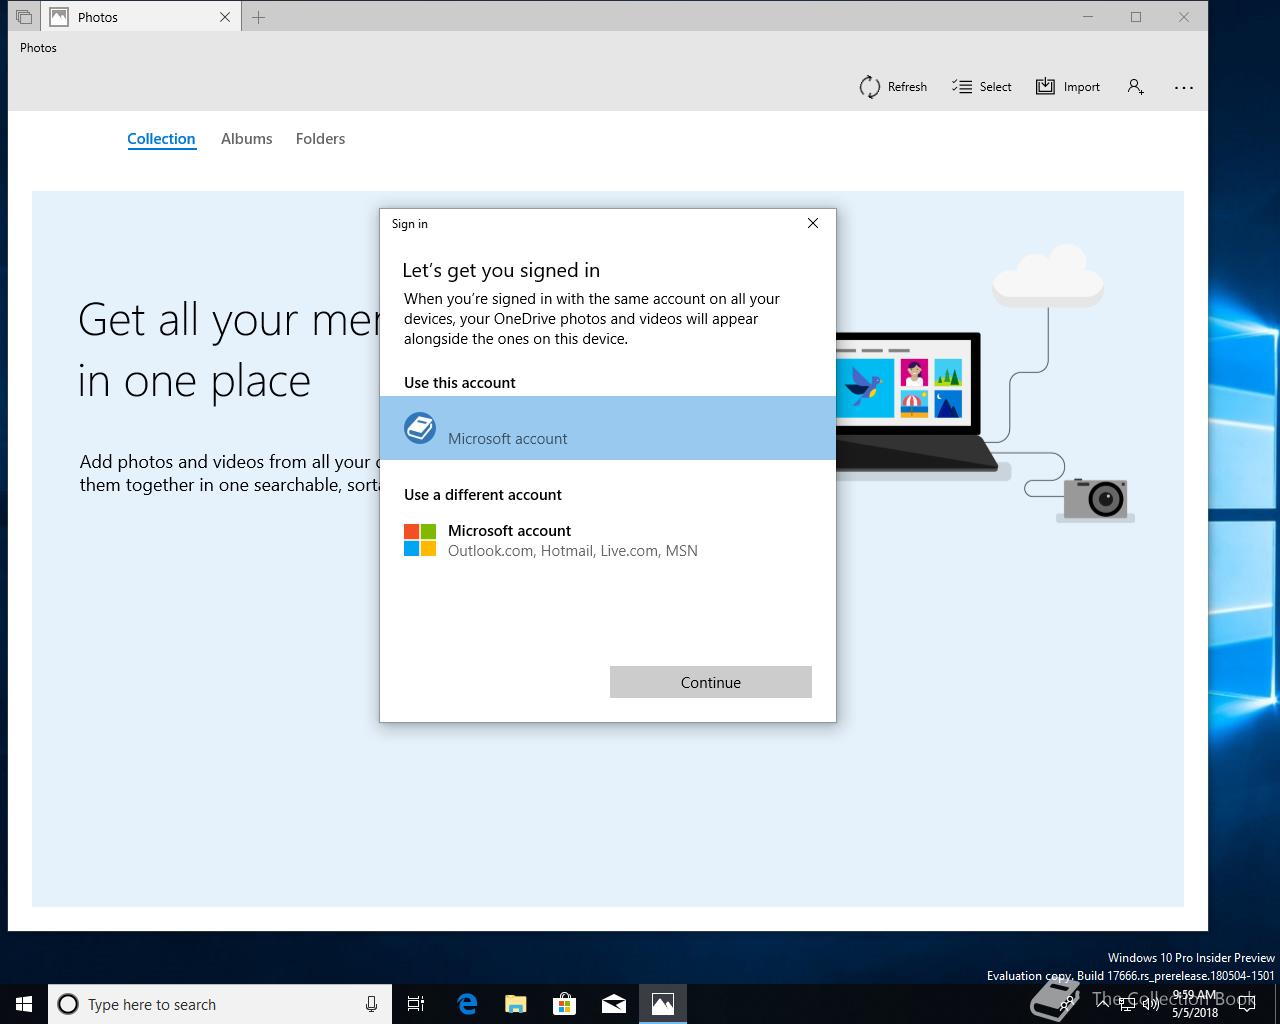Close the Photos tab with its X
This screenshot has width=1280, height=1024.
(225, 17)
